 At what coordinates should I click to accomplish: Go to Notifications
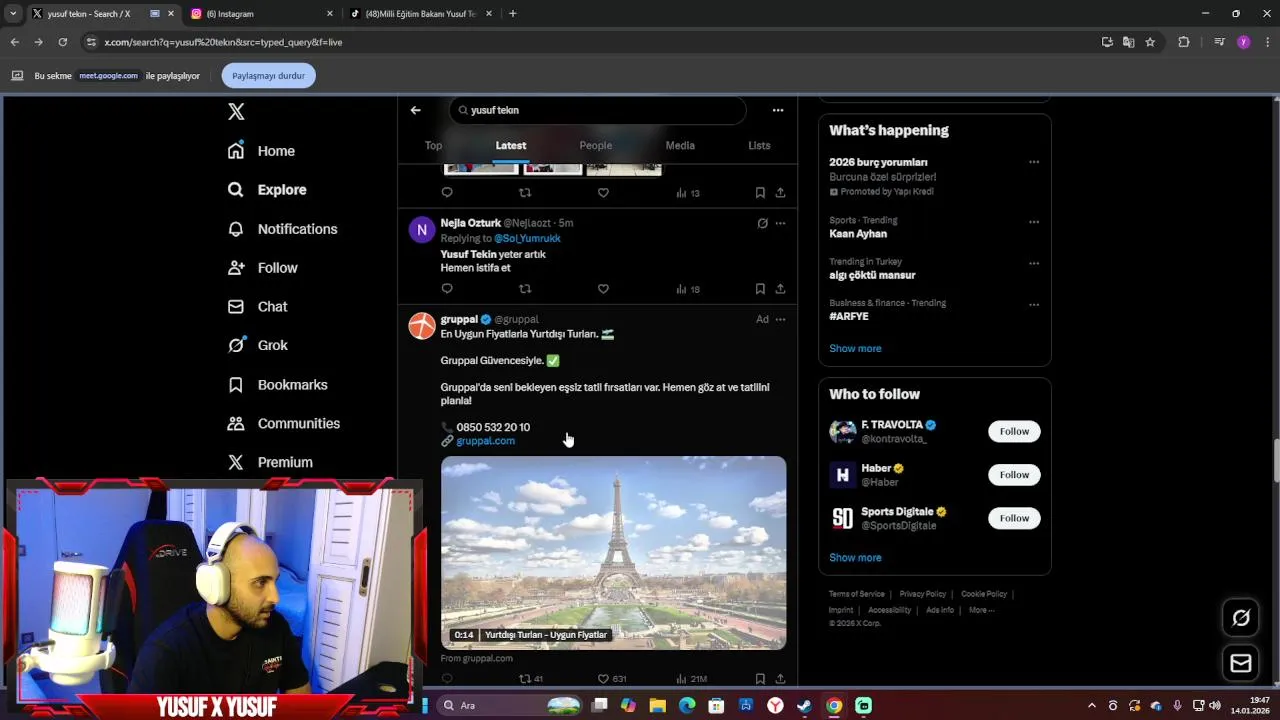tap(282, 229)
